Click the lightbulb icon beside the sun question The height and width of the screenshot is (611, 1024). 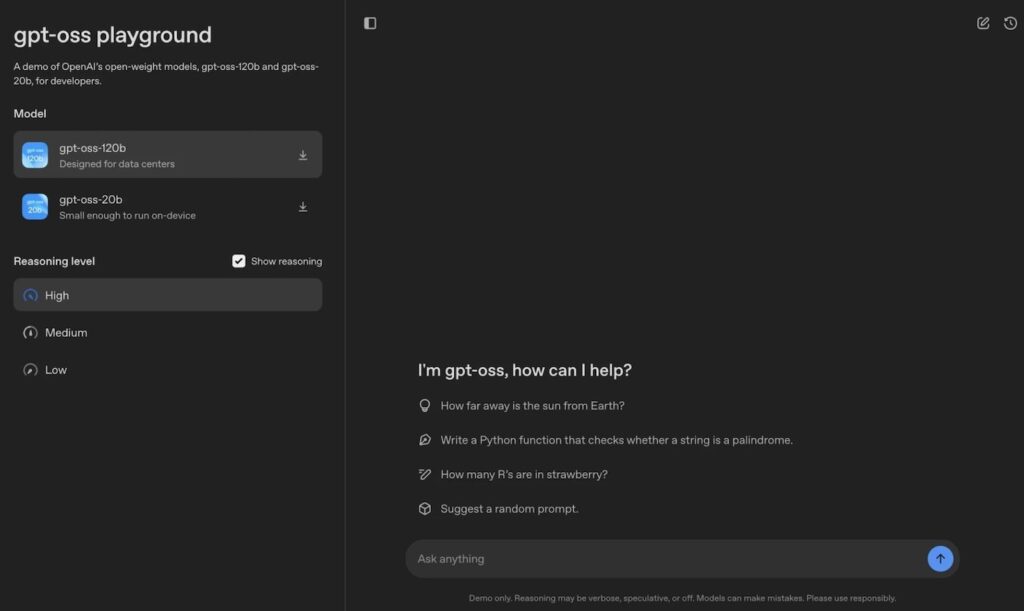tap(424, 405)
